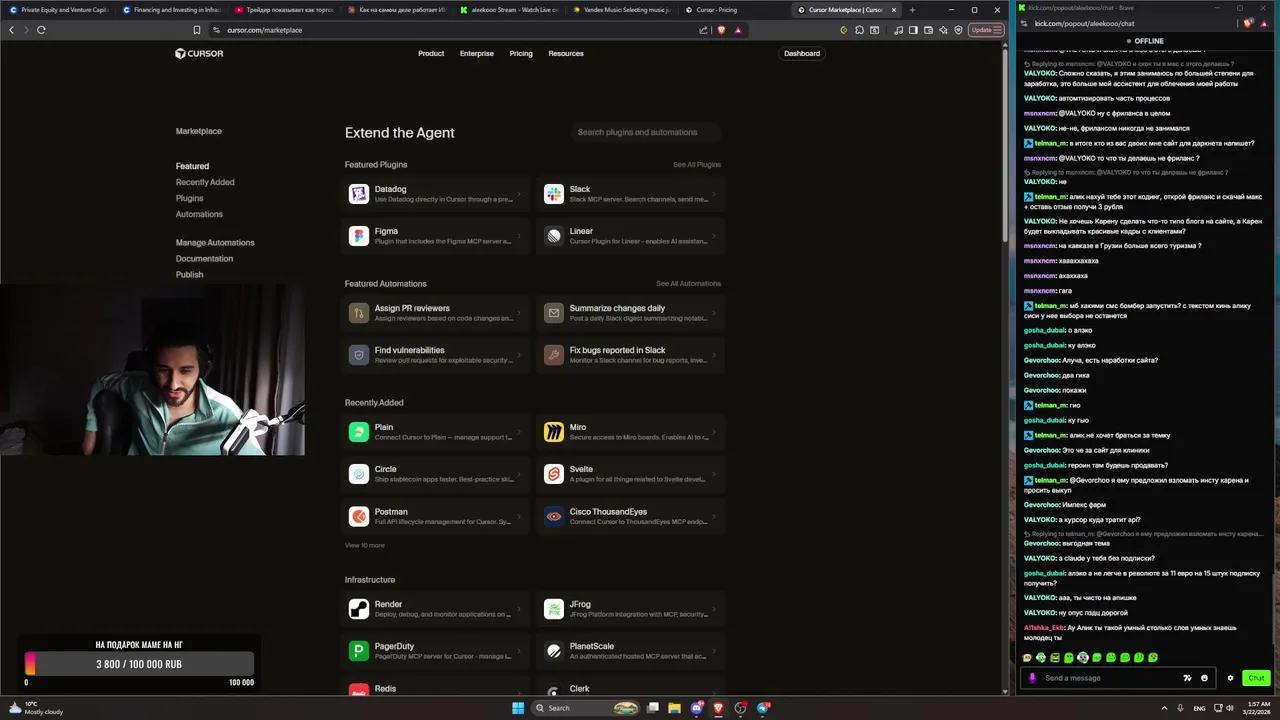1280x720 pixels.
Task: Reload the page with the refresh icon
Action: pos(41,30)
